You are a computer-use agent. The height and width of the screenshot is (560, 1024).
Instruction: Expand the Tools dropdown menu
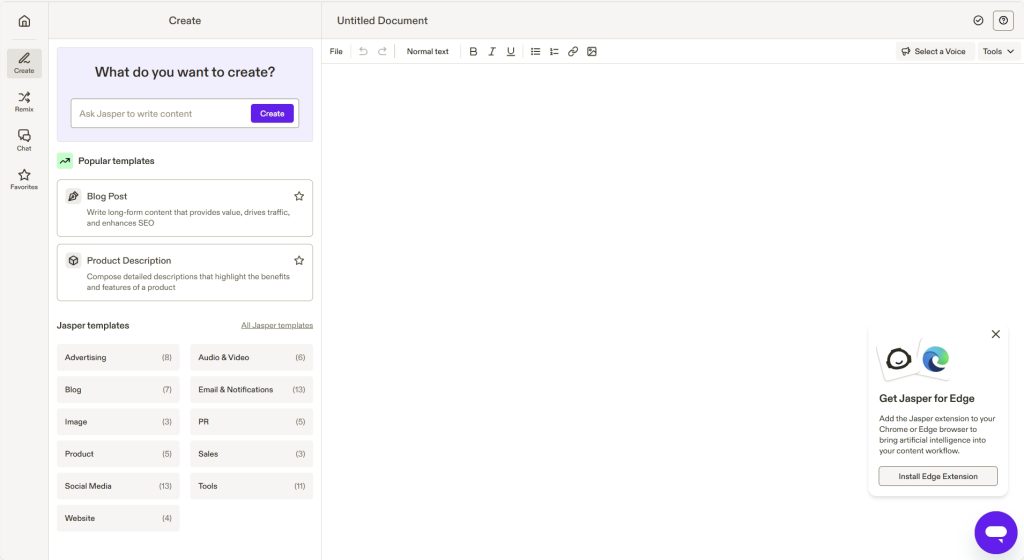click(x=998, y=52)
